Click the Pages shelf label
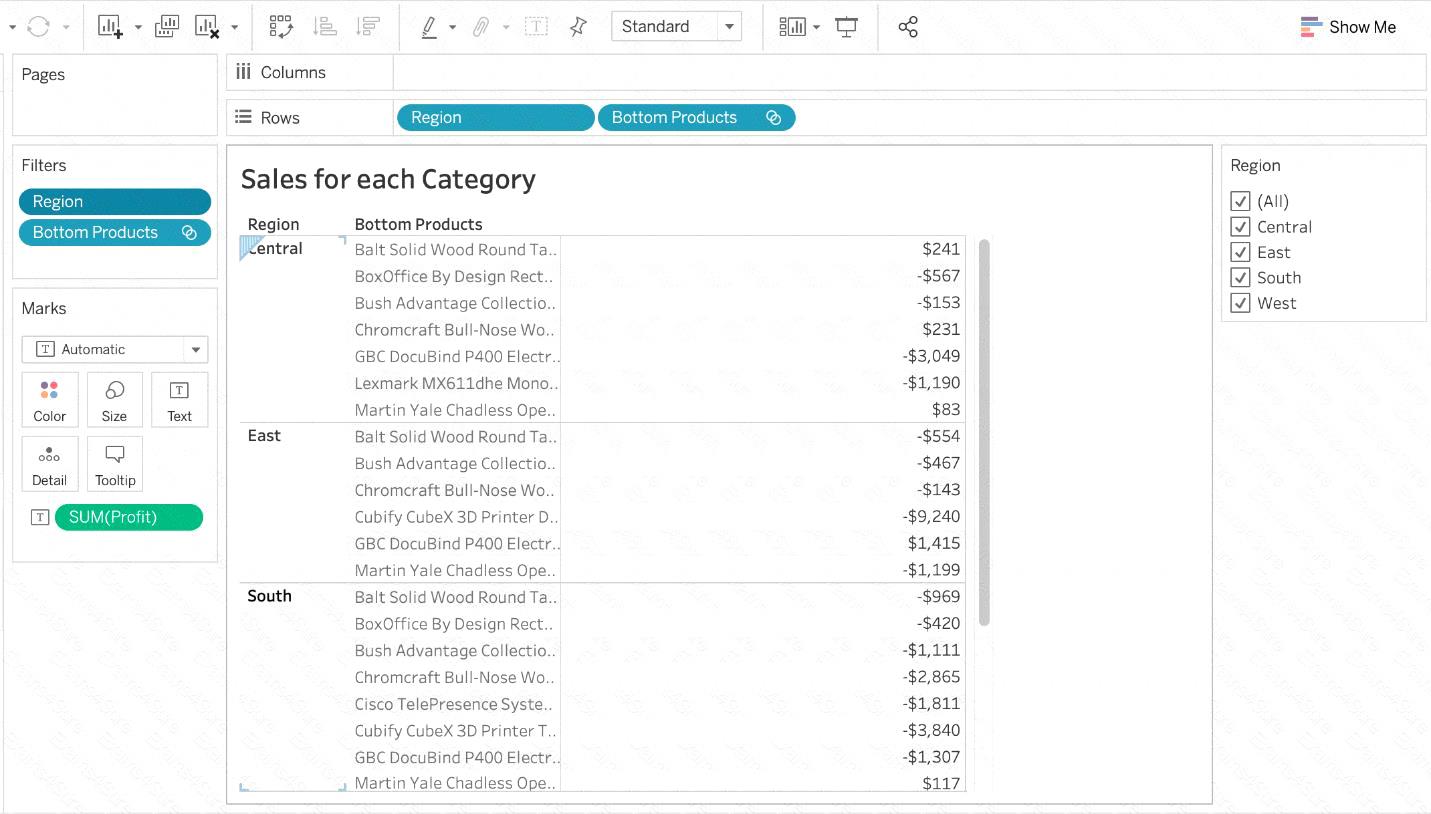The height and width of the screenshot is (814, 1431). 43,74
